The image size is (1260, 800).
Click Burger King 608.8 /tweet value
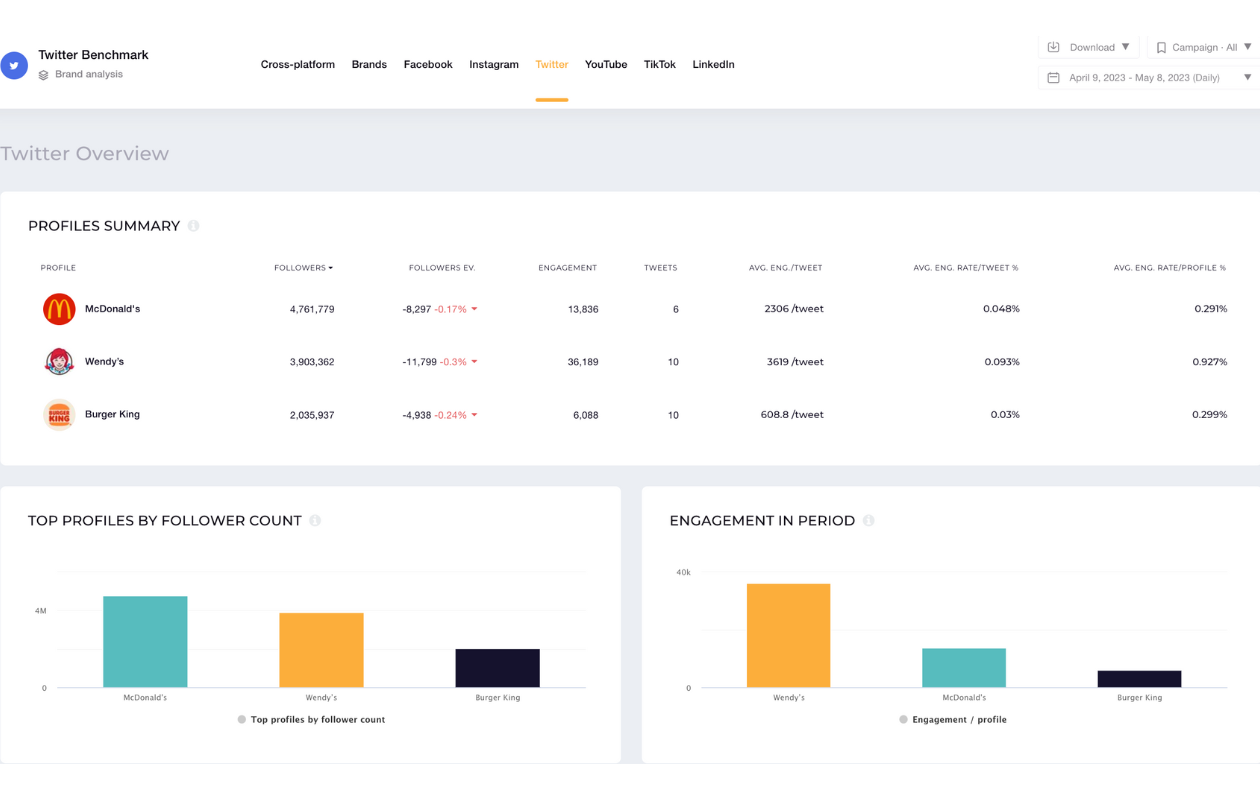[x=792, y=415]
